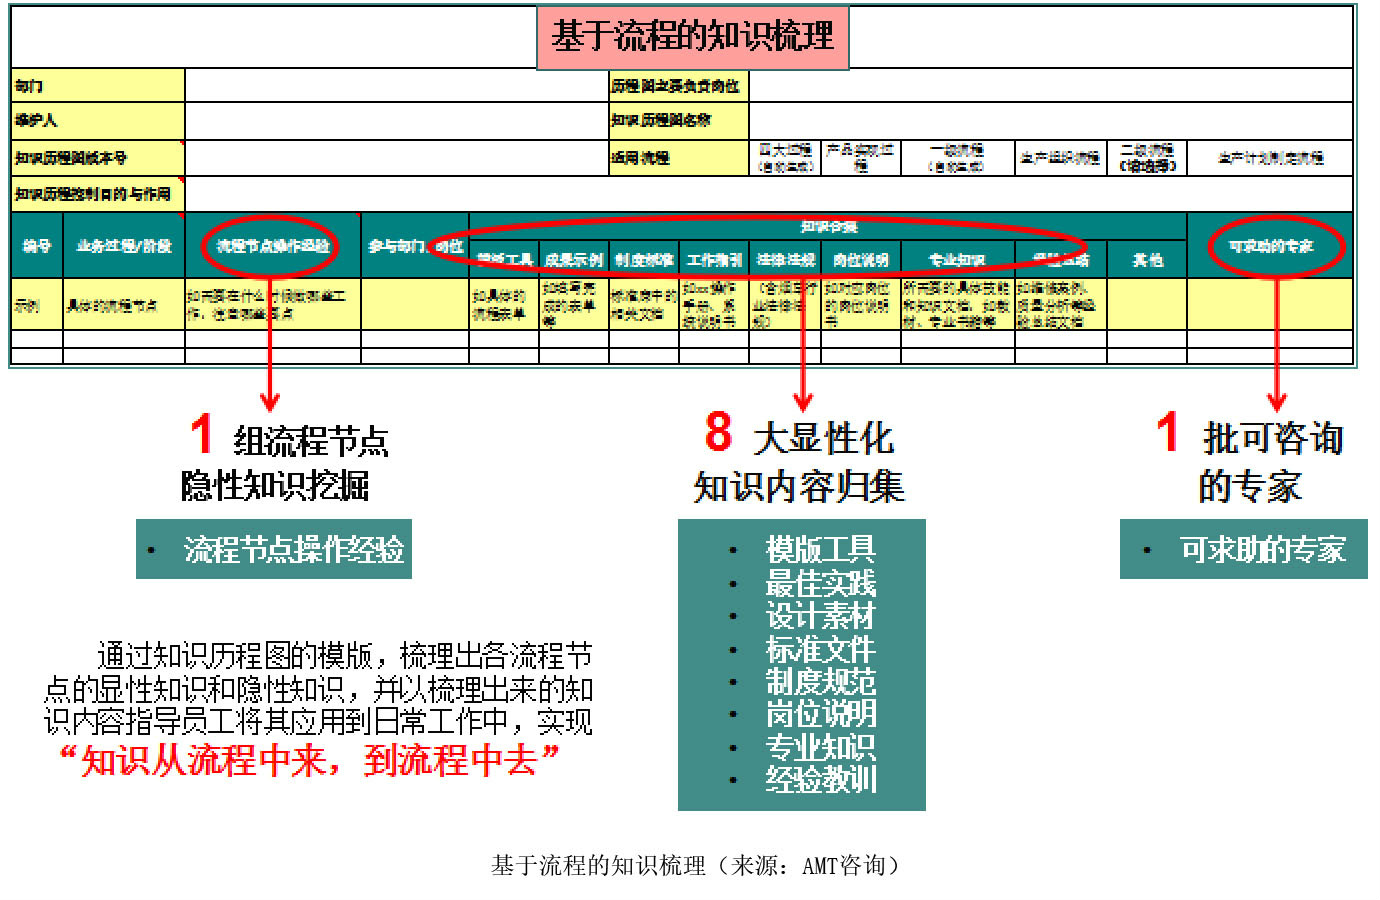This screenshot has height=900, width=1380.
Task: Click the 法律法规 column header
Action: tap(785, 260)
